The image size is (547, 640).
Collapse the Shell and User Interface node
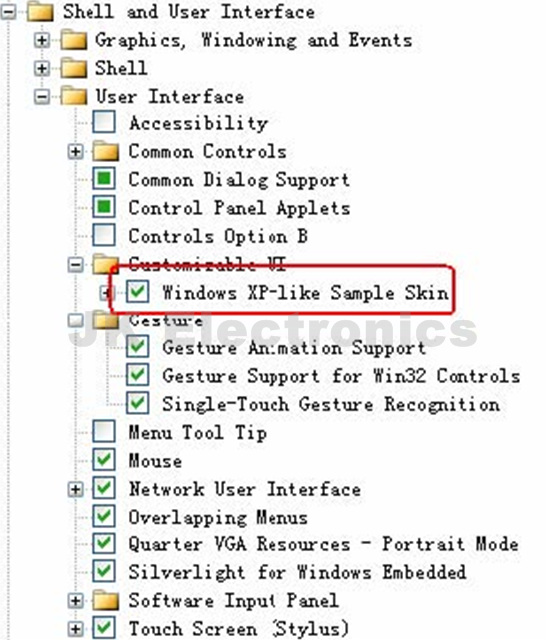click(9, 12)
